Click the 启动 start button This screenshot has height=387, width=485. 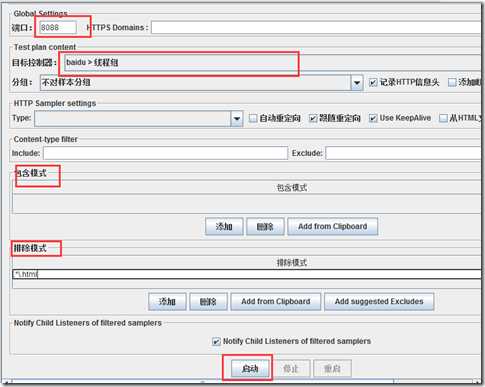(x=250, y=369)
